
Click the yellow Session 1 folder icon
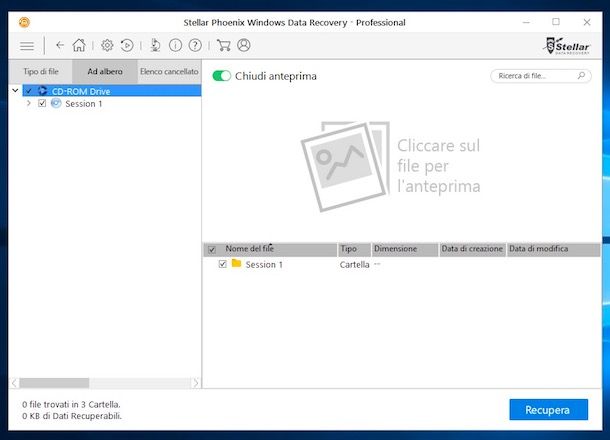236,264
